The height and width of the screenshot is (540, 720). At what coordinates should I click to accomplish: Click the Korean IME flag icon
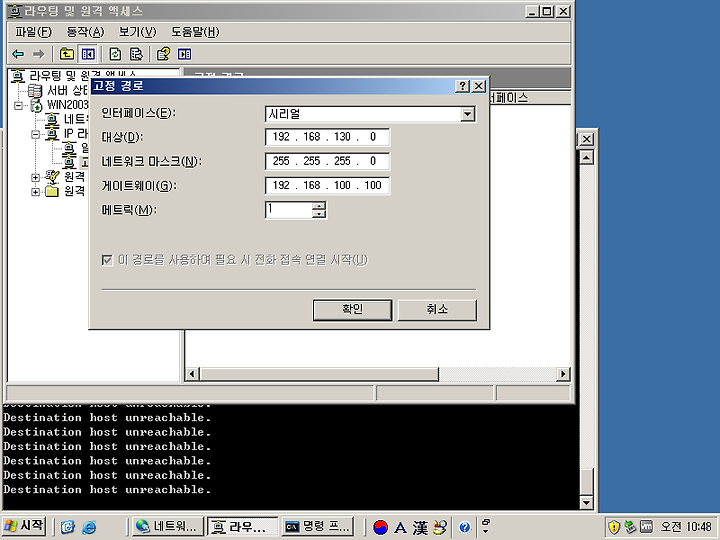(x=380, y=528)
